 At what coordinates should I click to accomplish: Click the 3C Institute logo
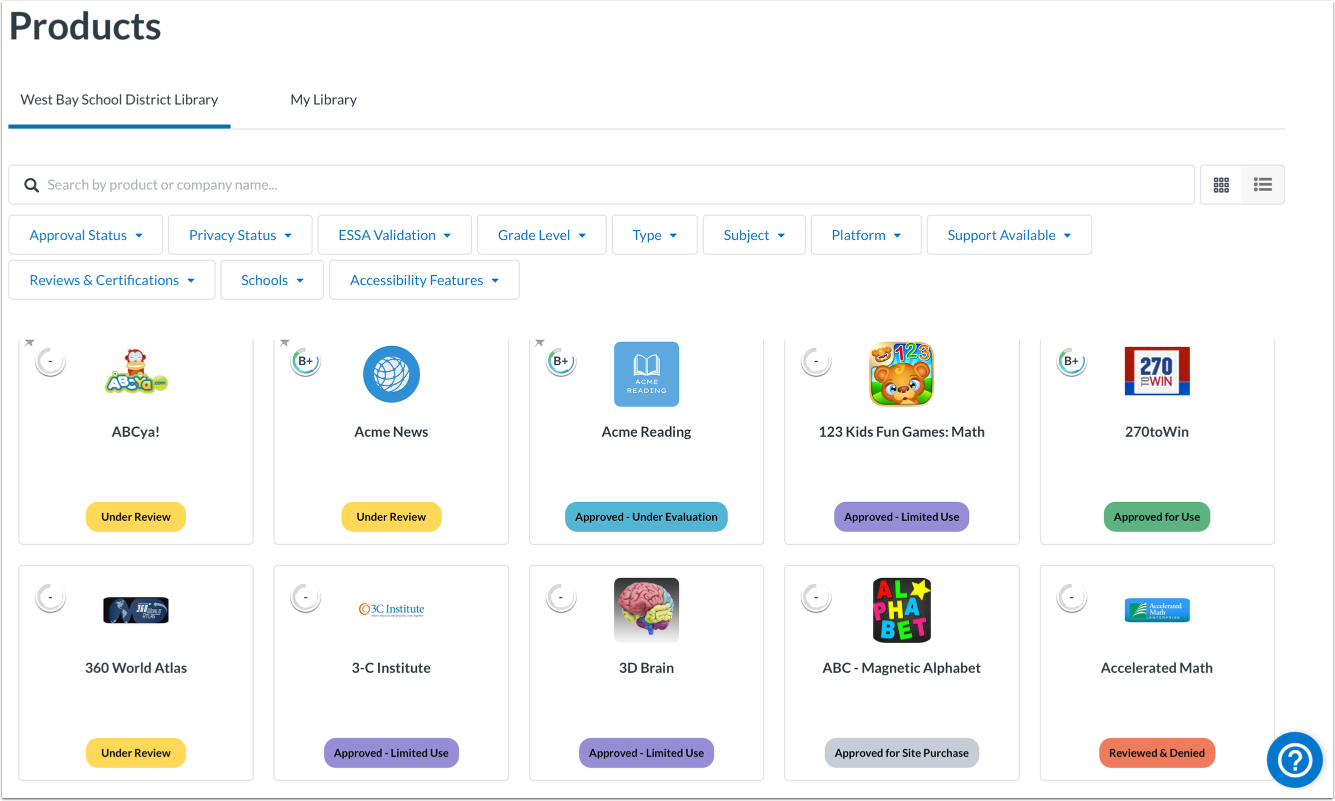391,609
